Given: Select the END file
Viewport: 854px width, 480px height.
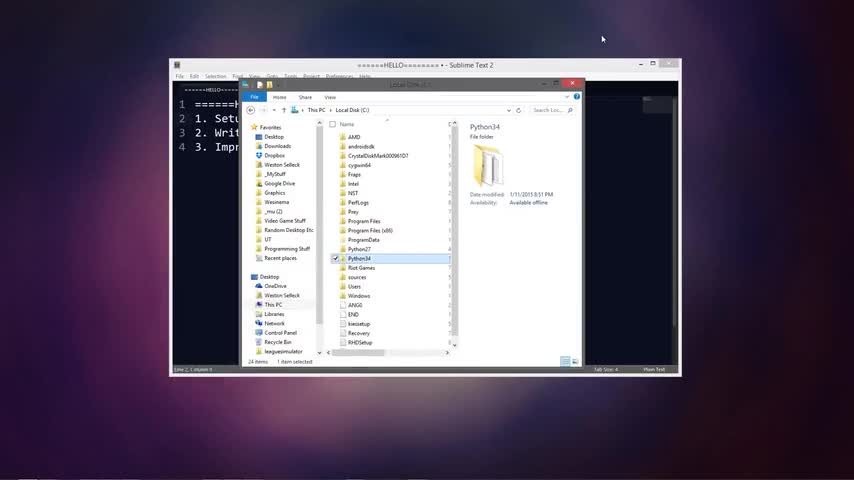Looking at the screenshot, I should click(353, 314).
